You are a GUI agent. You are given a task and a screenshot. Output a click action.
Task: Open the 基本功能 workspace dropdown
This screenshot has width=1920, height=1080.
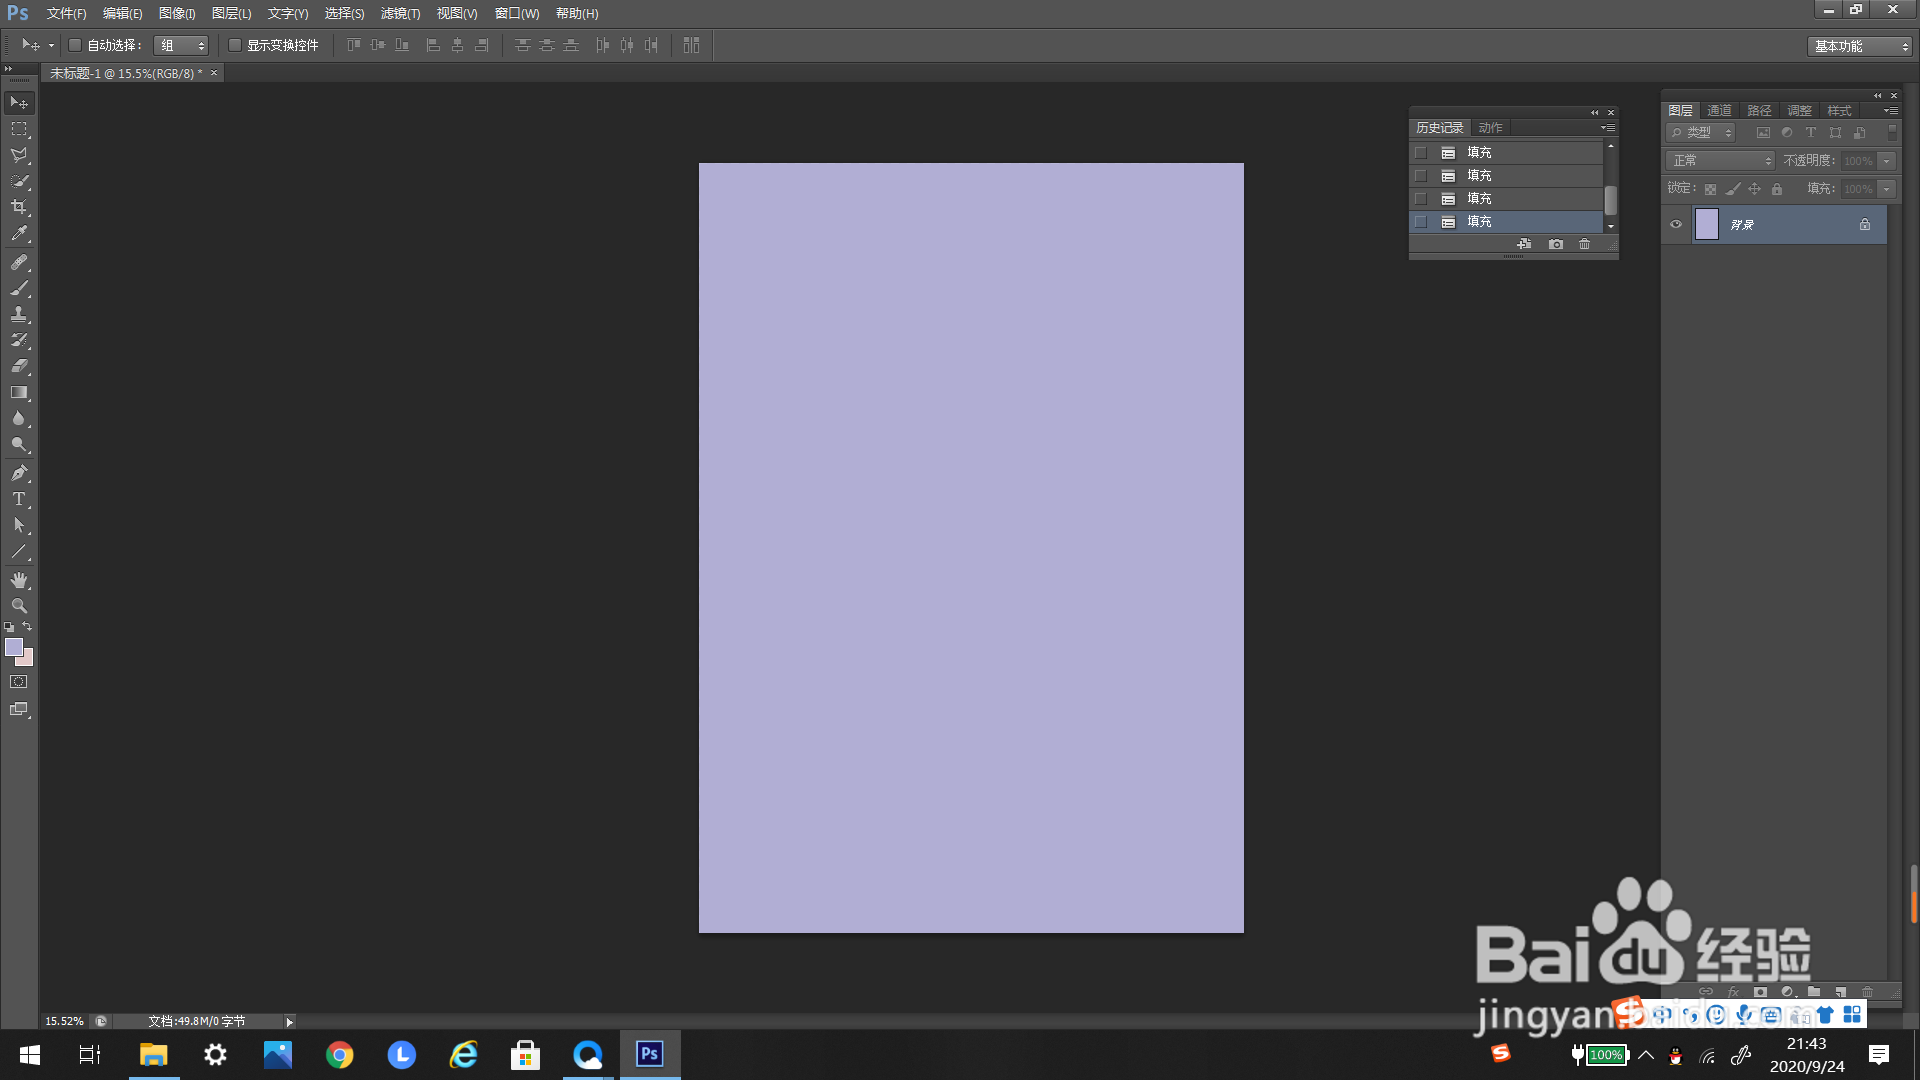point(1860,46)
